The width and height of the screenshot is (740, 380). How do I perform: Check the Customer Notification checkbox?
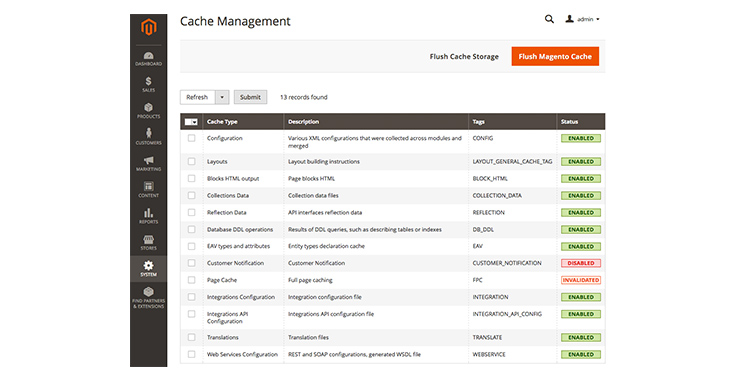tap(192, 263)
